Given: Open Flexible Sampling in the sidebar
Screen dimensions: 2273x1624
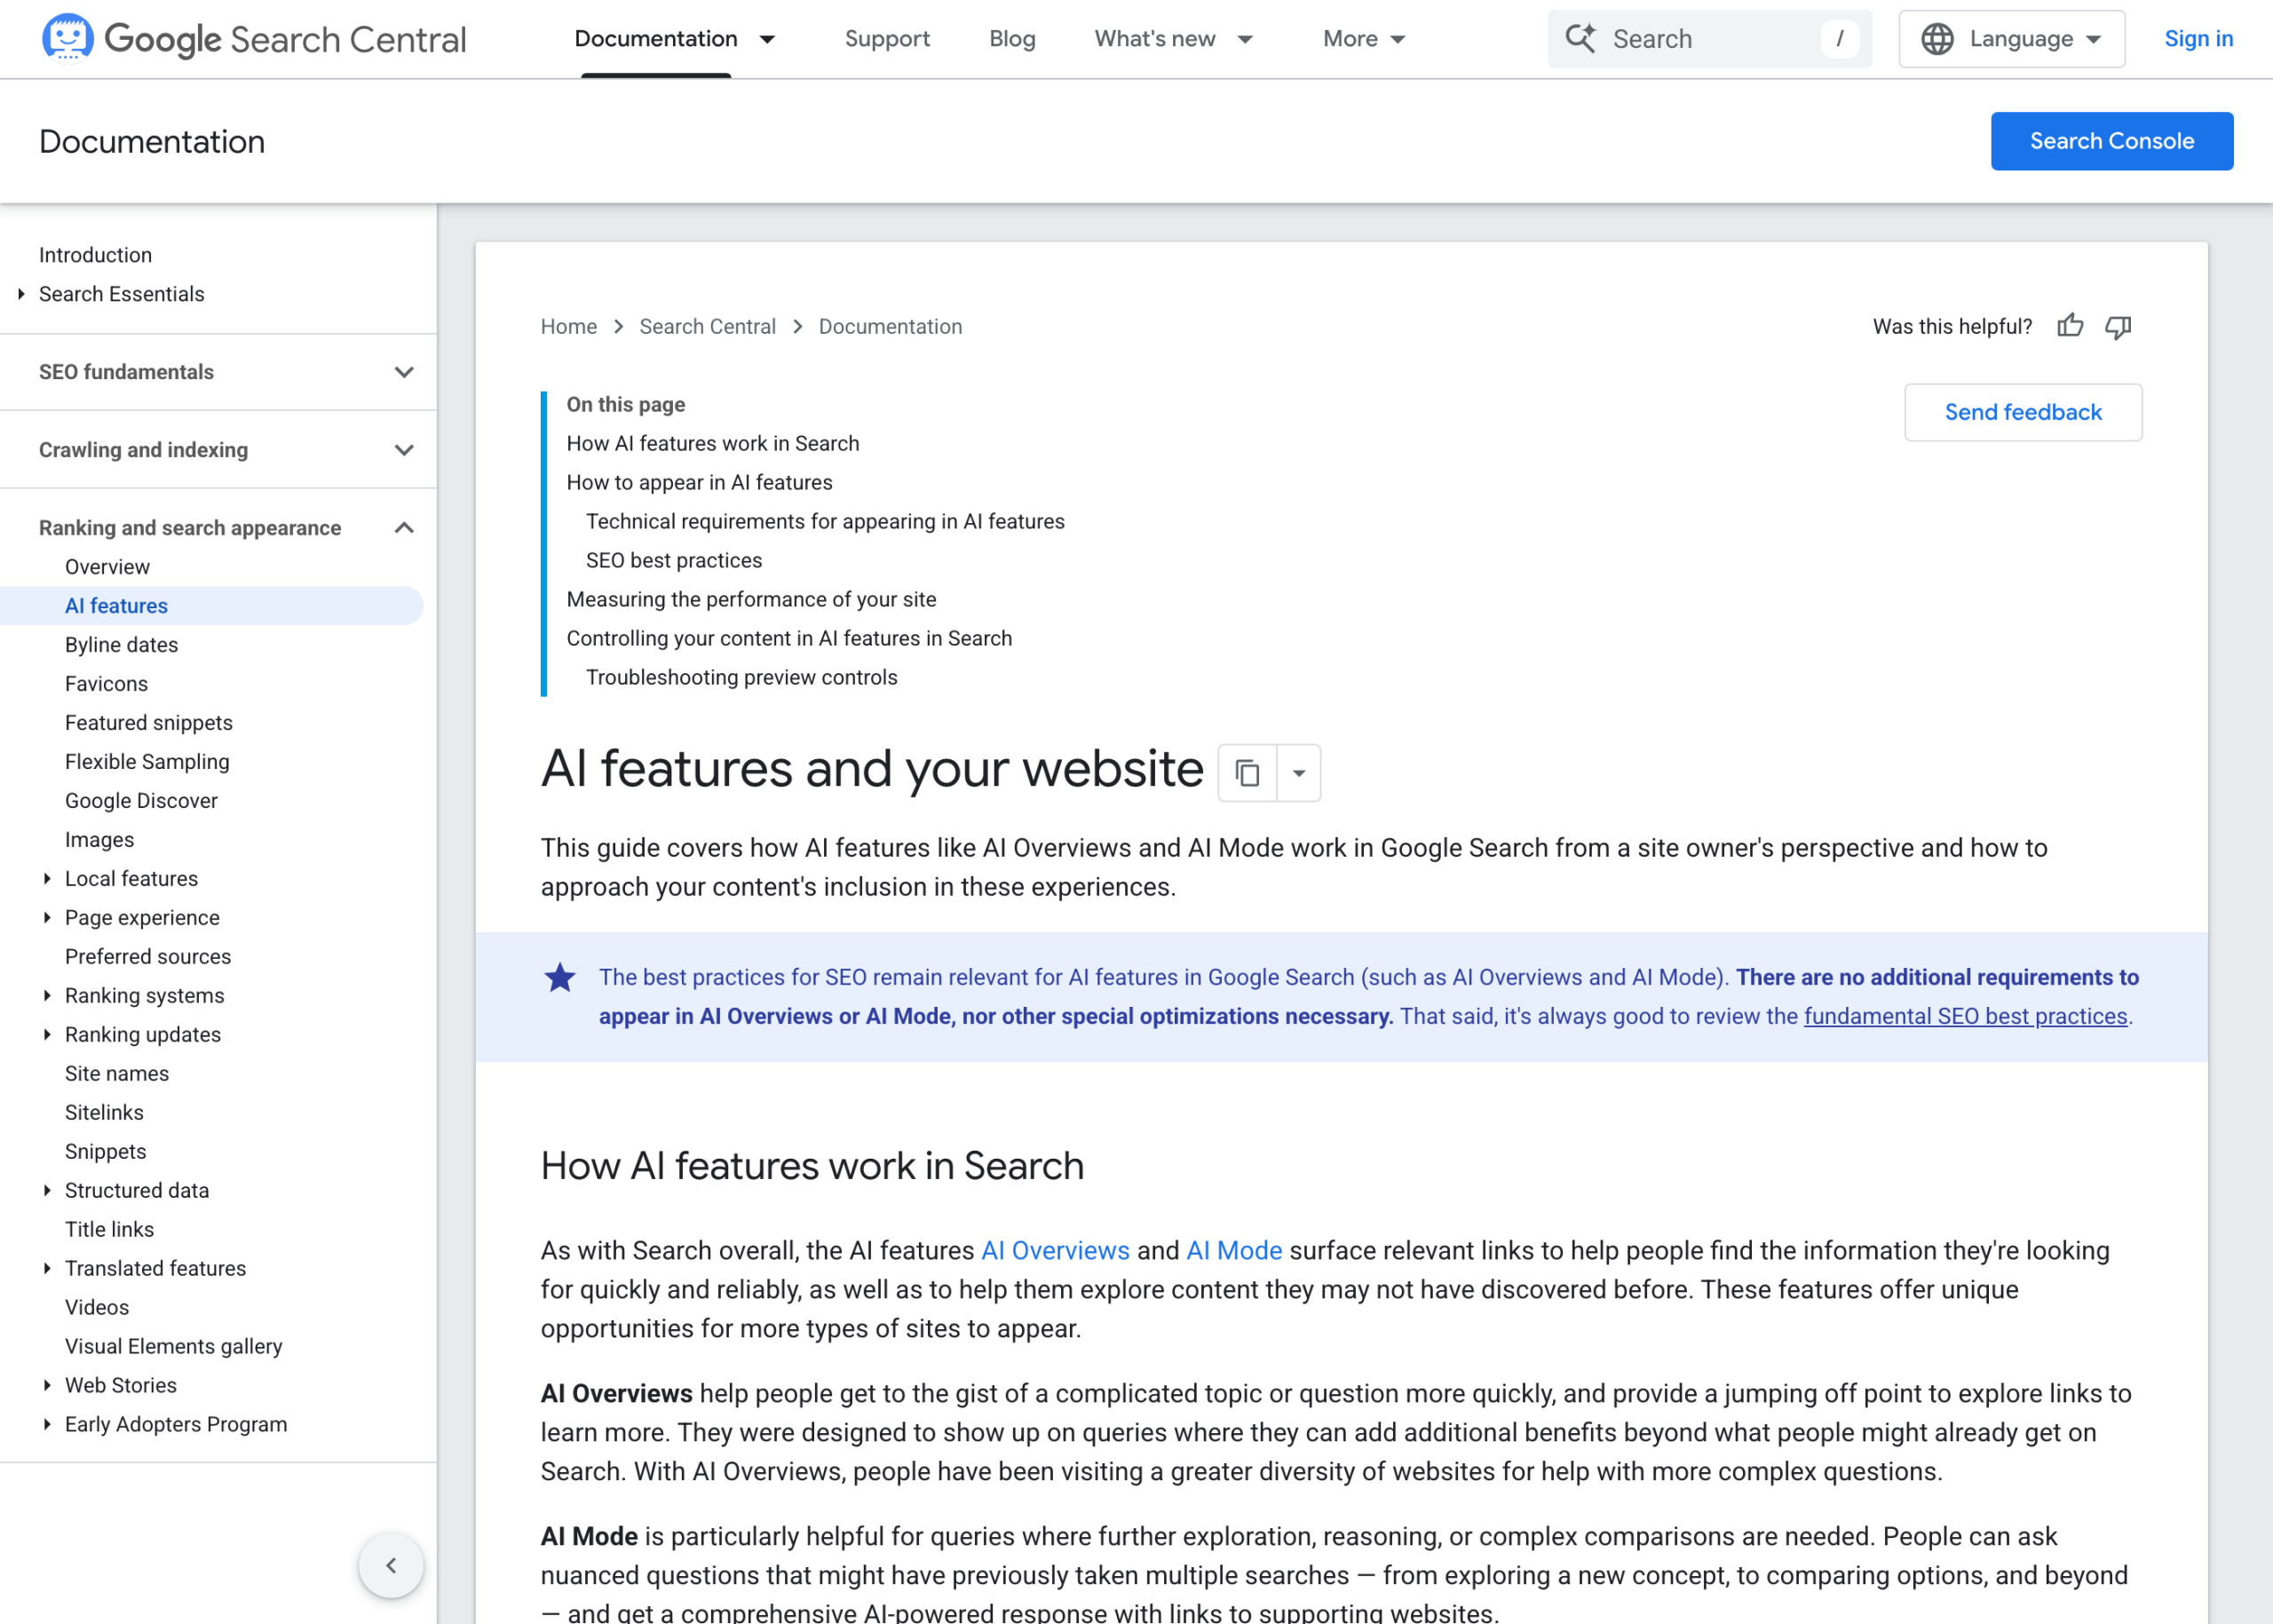Looking at the screenshot, I should 147,762.
